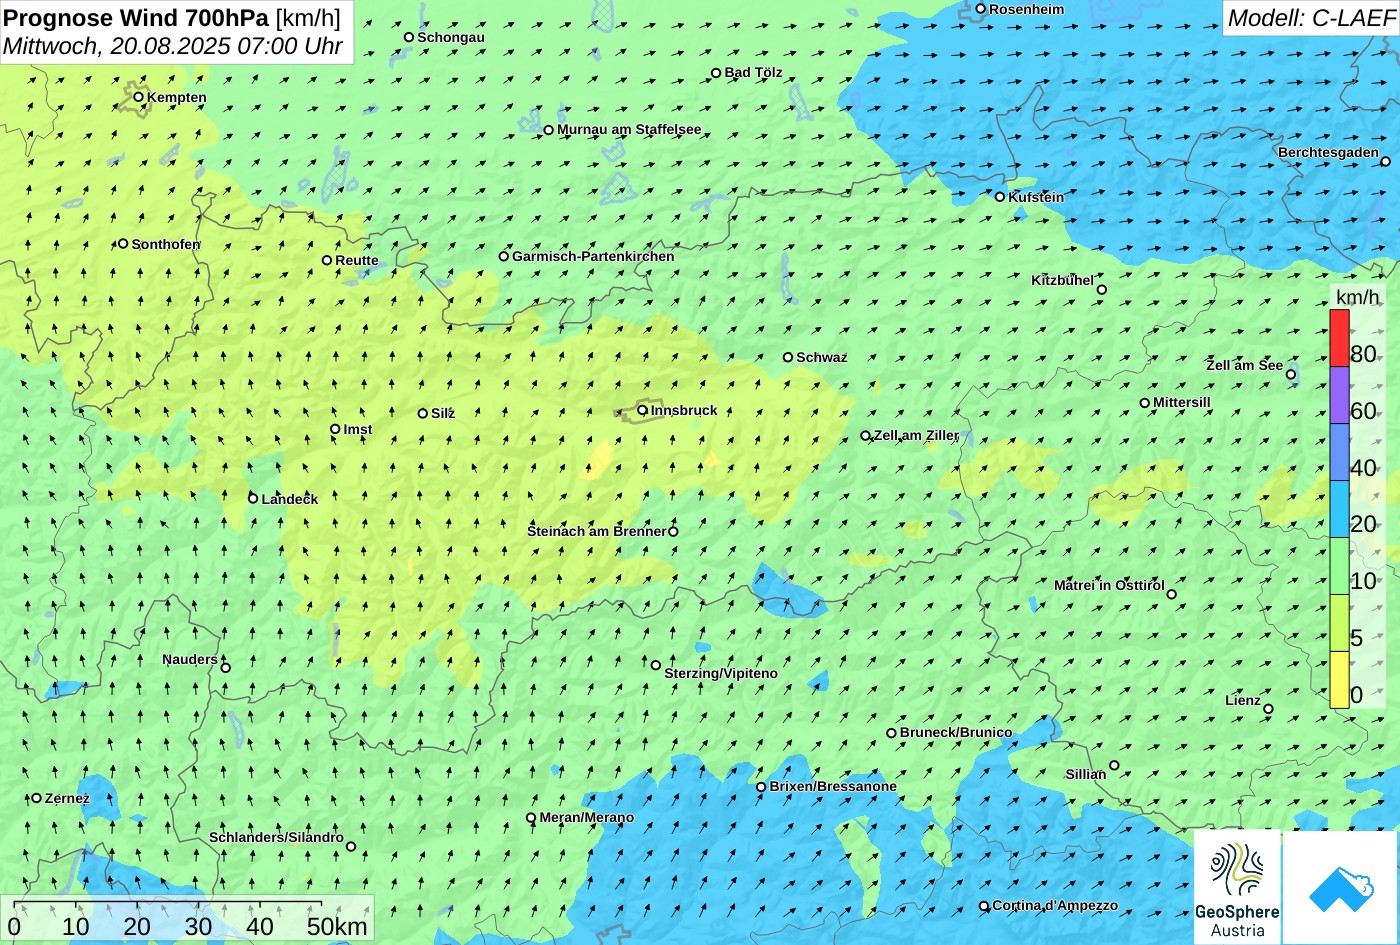The image size is (1400, 945).
Task: Click the blue cloud app logo
Action: click(x=1341, y=887)
